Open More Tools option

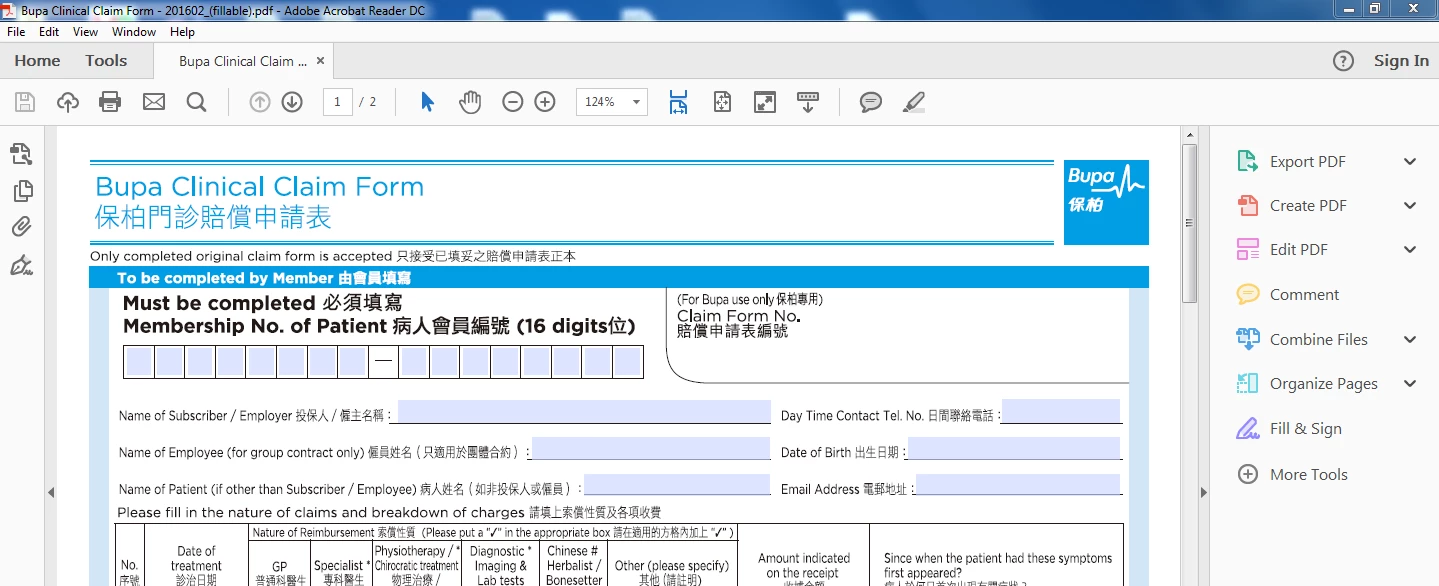click(1308, 475)
